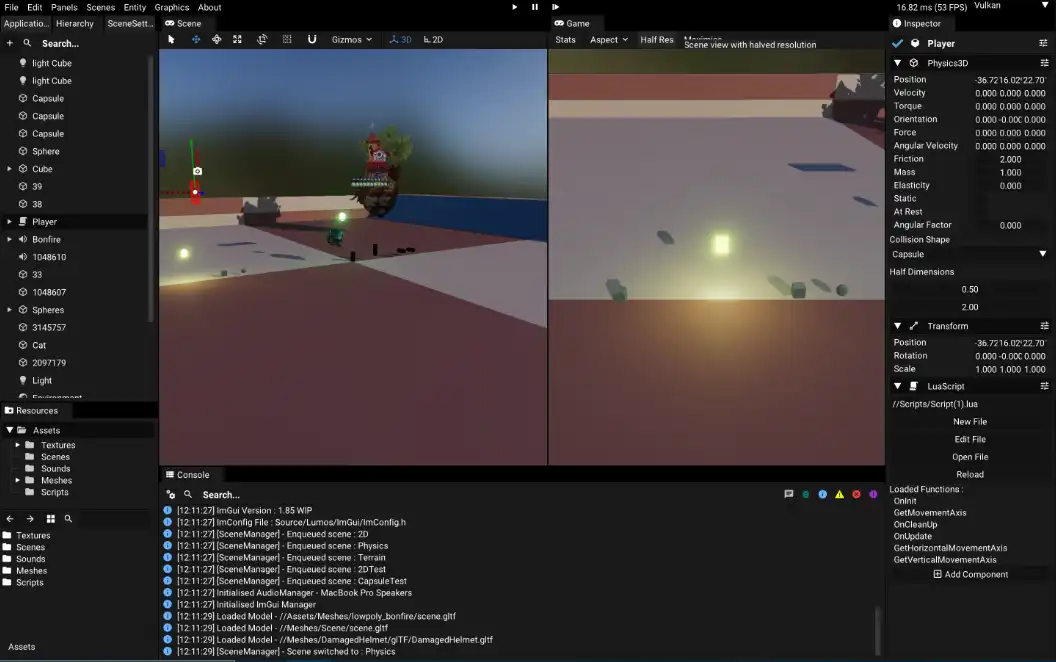Open Physics3D component settings icon
1056x662 pixels.
coord(1044,63)
